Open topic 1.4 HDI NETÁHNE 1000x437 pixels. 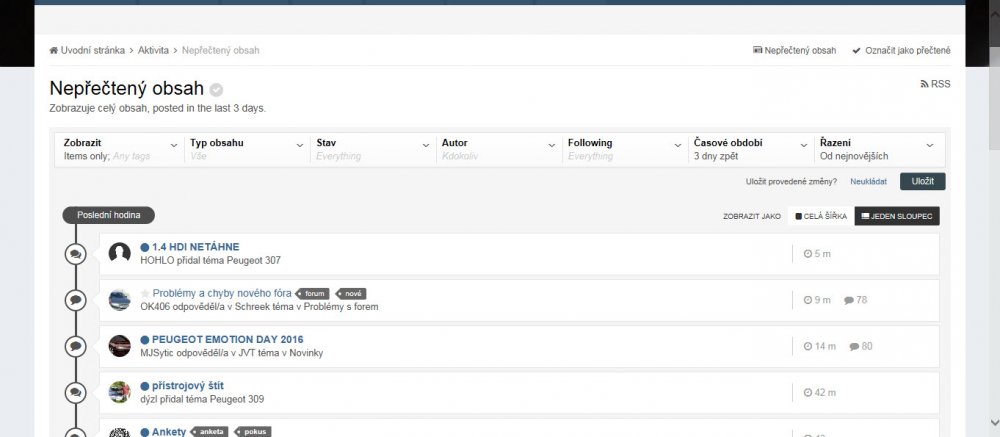[x=196, y=247]
